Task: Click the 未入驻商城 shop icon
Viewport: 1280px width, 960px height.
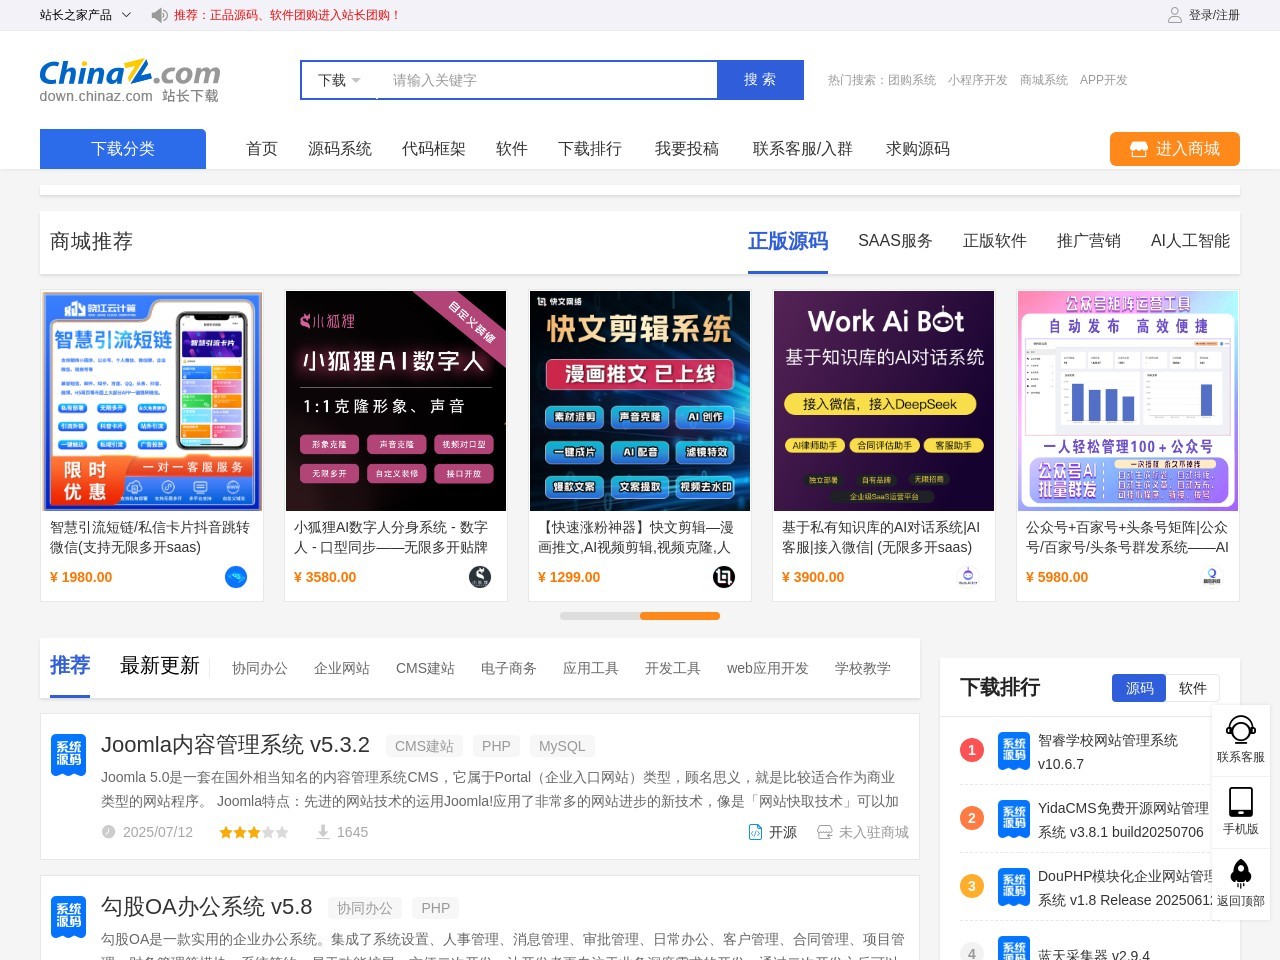Action: pyautogui.click(x=825, y=832)
